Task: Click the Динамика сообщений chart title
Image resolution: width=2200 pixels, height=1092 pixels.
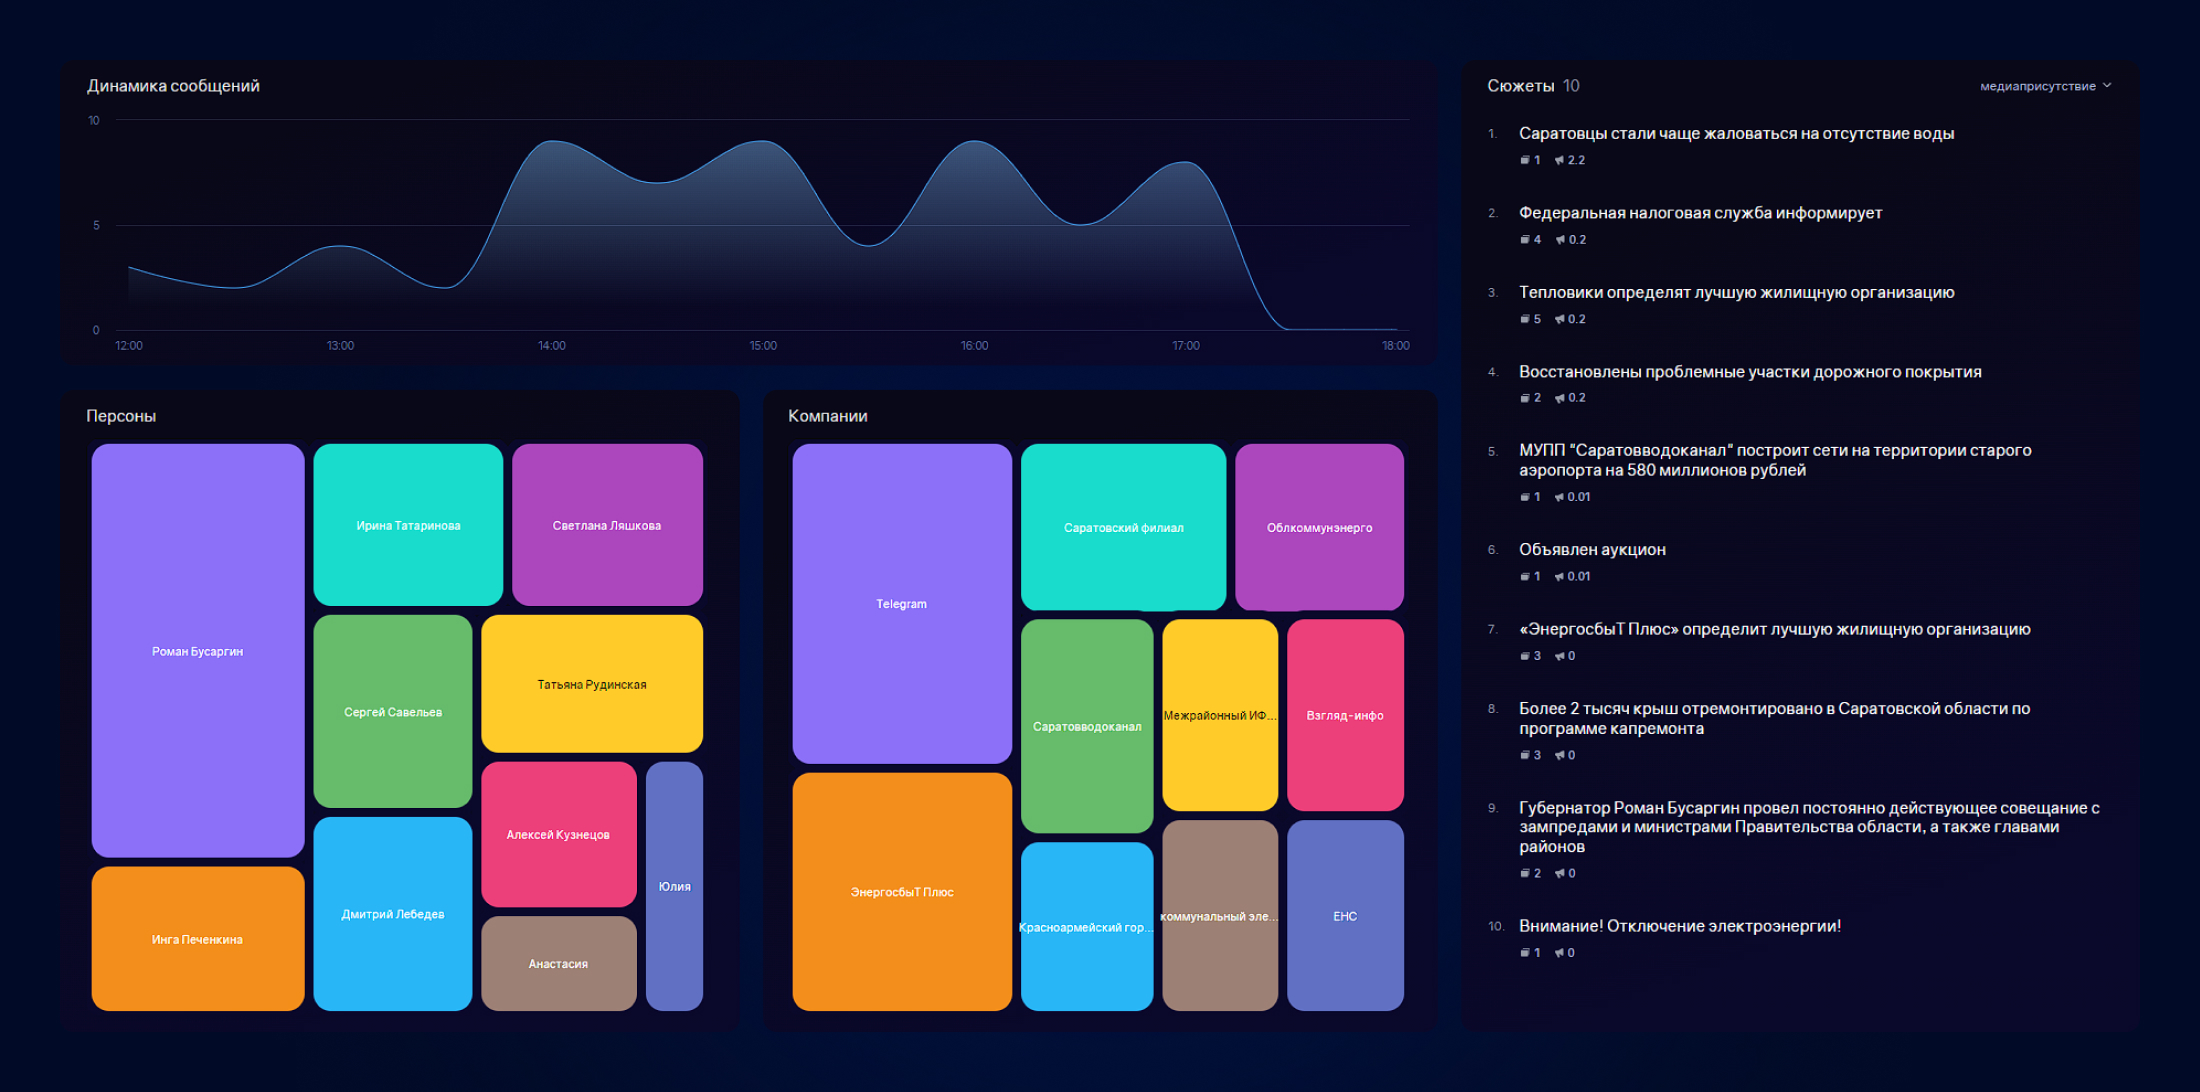Action: click(173, 86)
